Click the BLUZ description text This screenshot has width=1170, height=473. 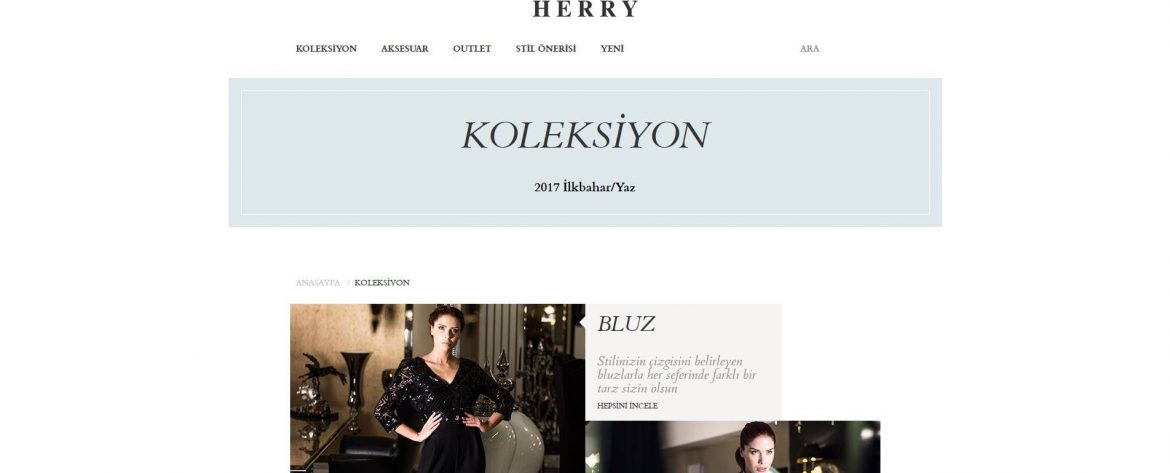click(676, 375)
